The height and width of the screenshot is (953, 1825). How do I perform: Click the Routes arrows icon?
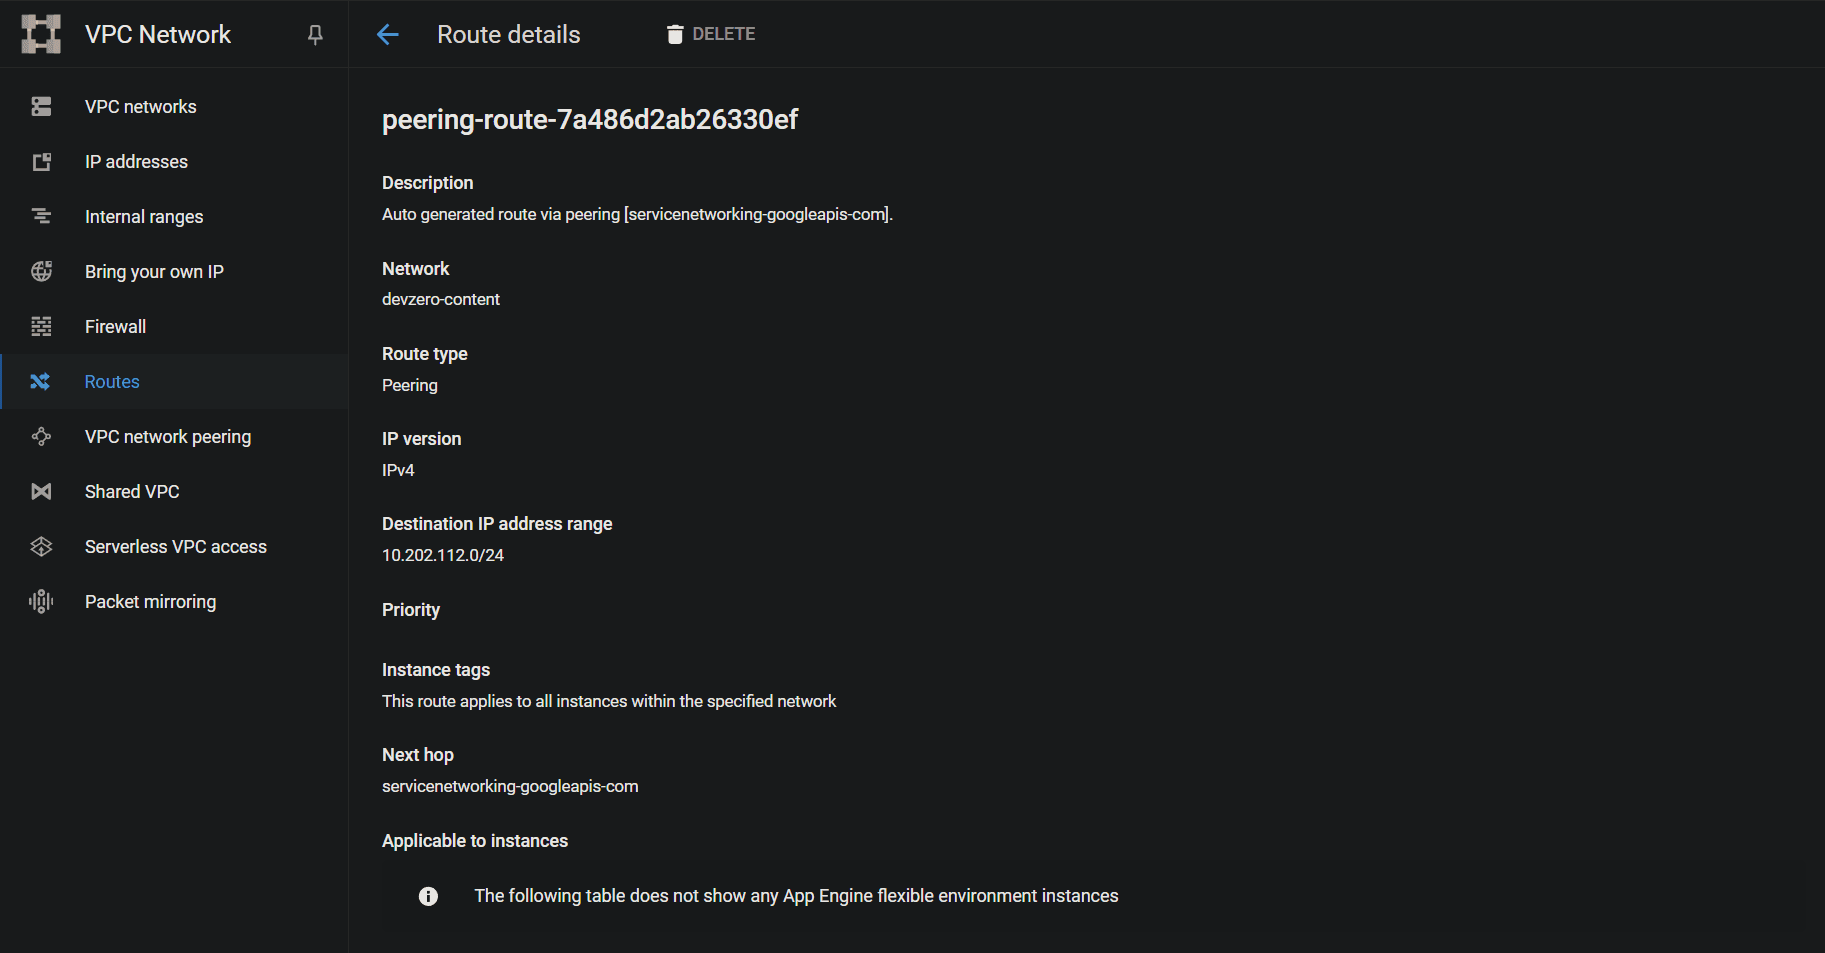point(41,382)
